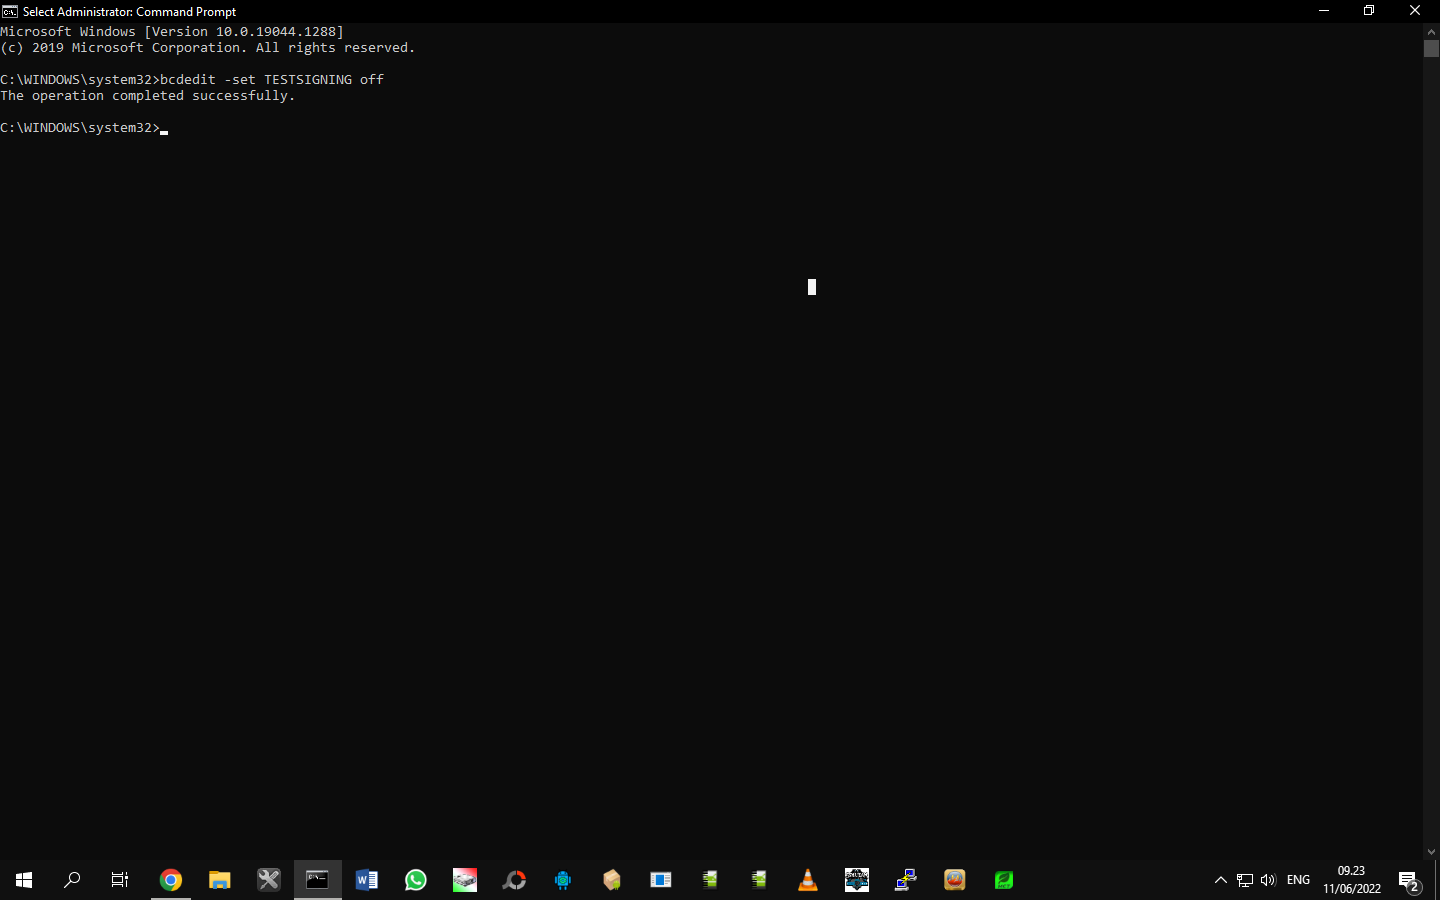Launch the green leaf app icon

tap(1004, 880)
